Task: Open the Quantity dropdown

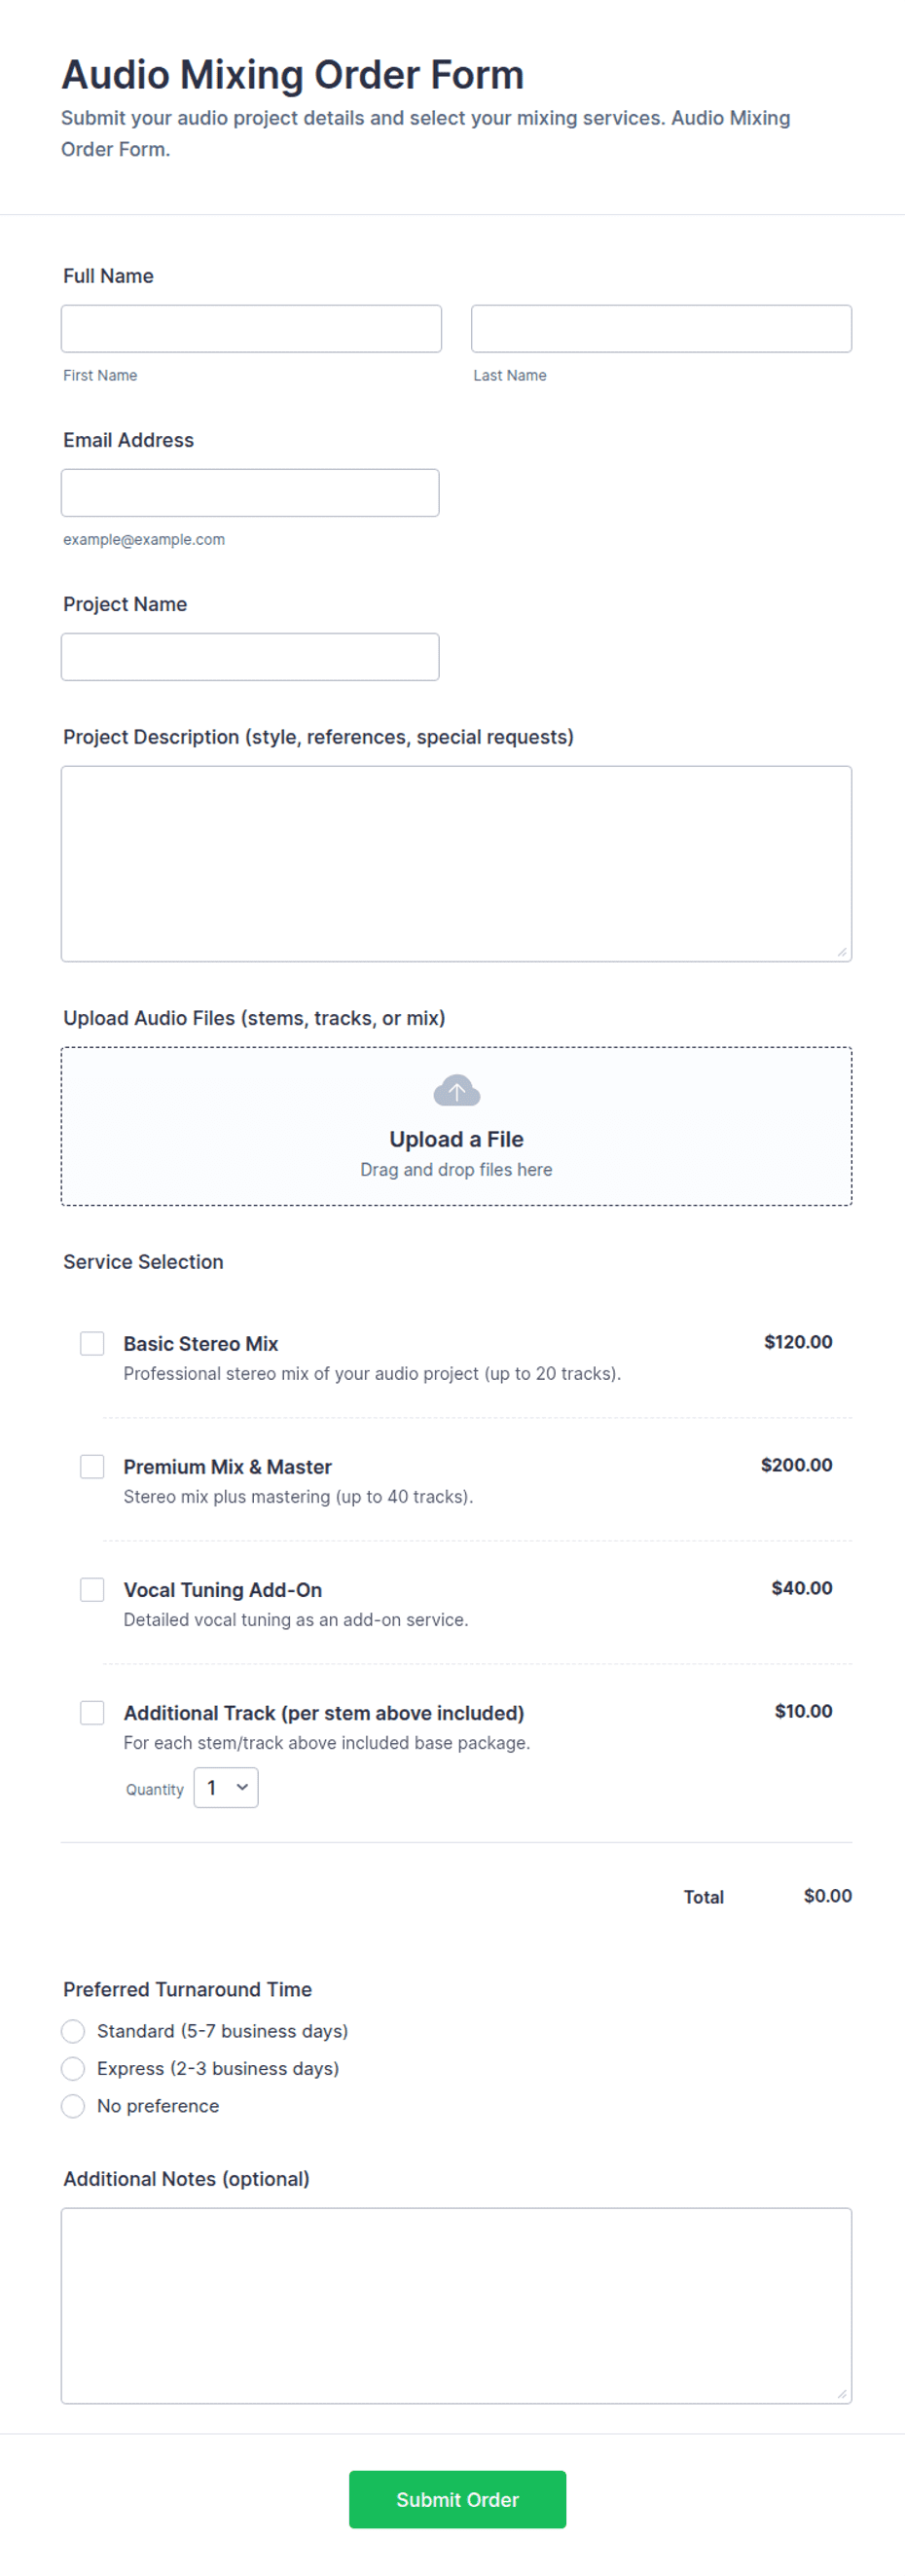Action: (x=226, y=1788)
